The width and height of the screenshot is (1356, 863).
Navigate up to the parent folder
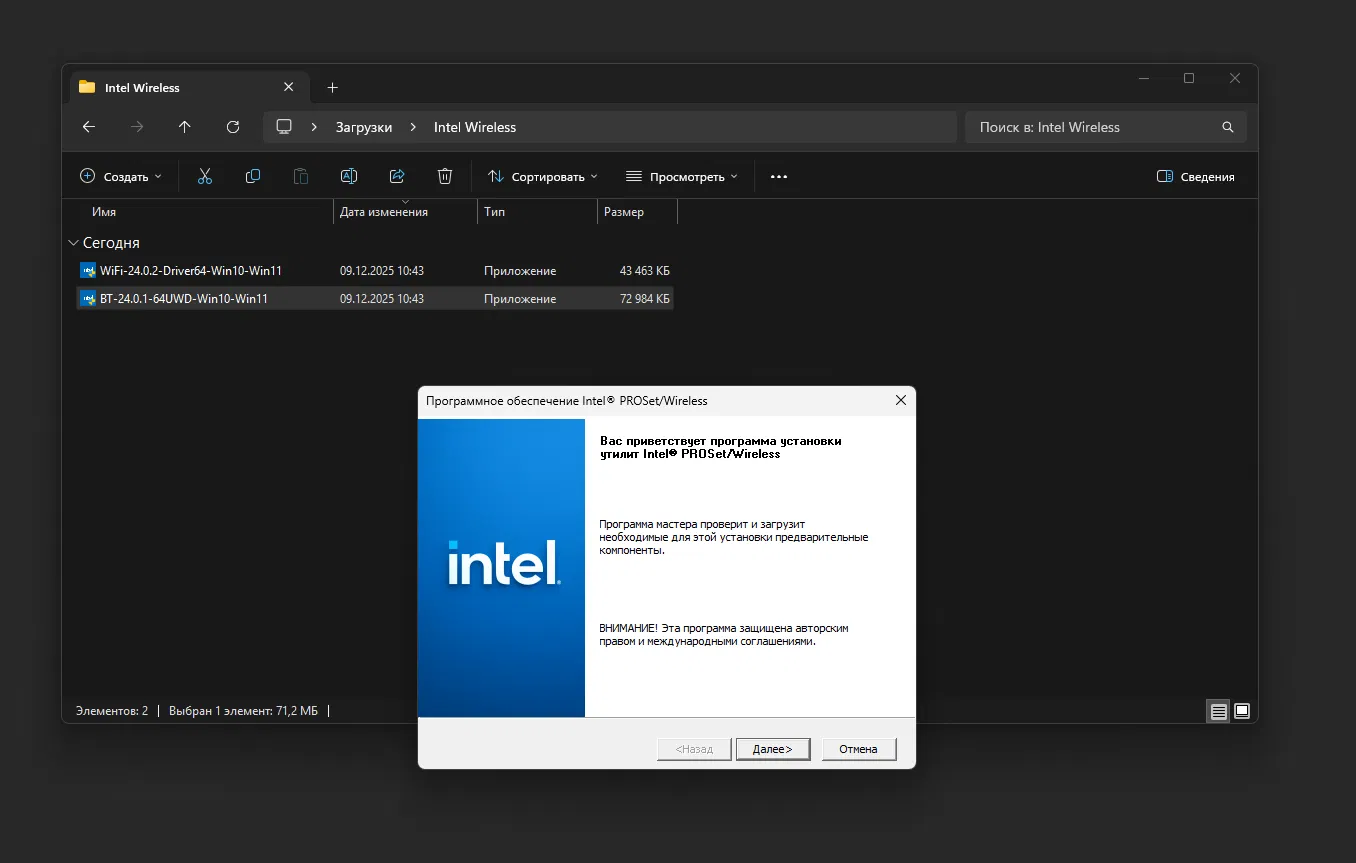(x=185, y=127)
